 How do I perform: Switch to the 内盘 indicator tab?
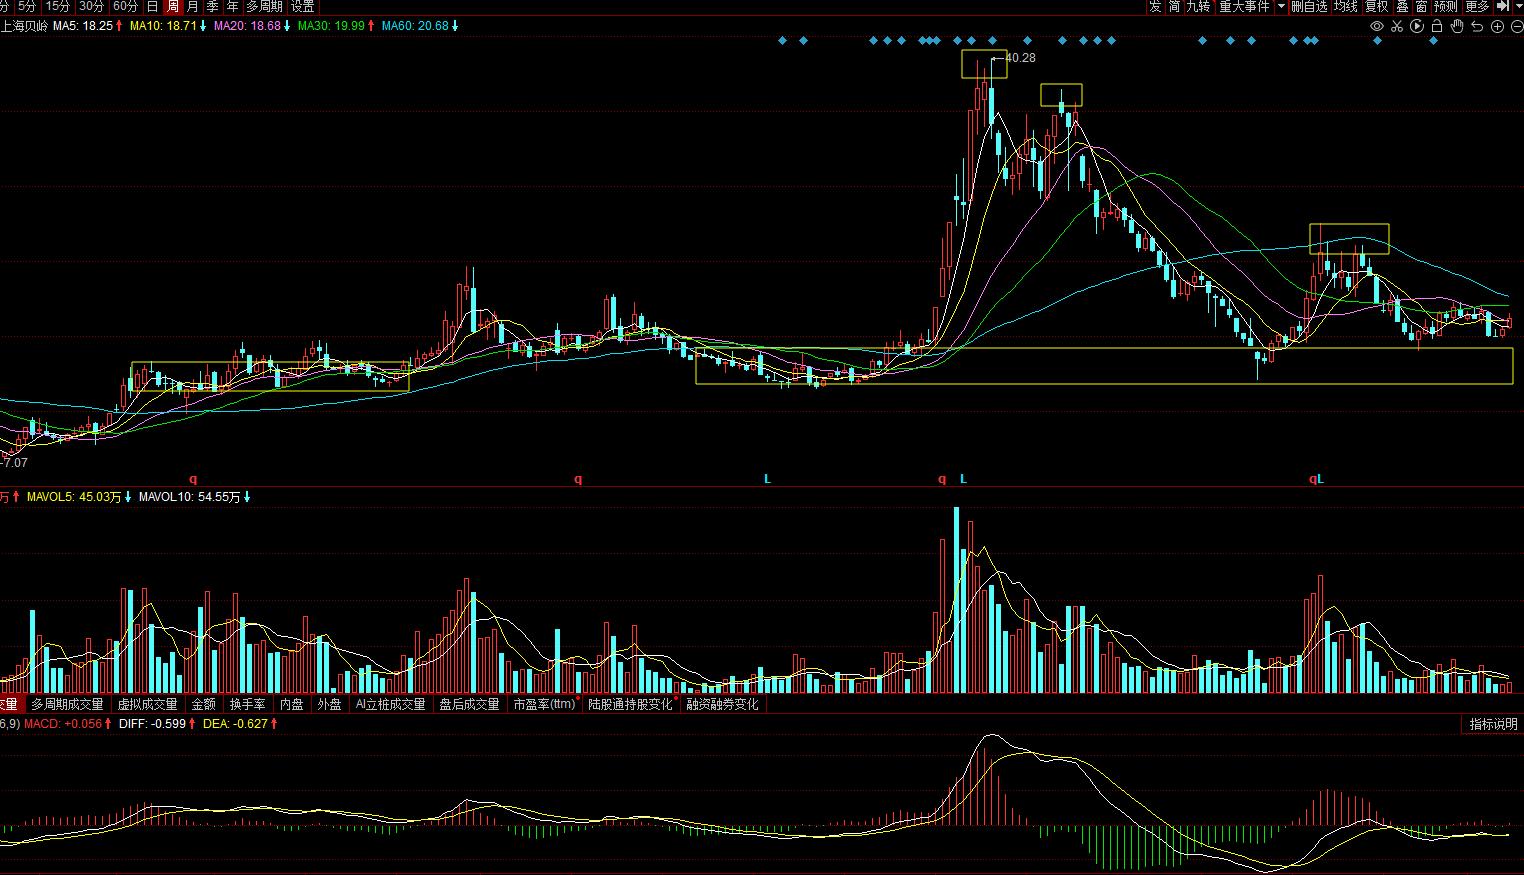292,704
